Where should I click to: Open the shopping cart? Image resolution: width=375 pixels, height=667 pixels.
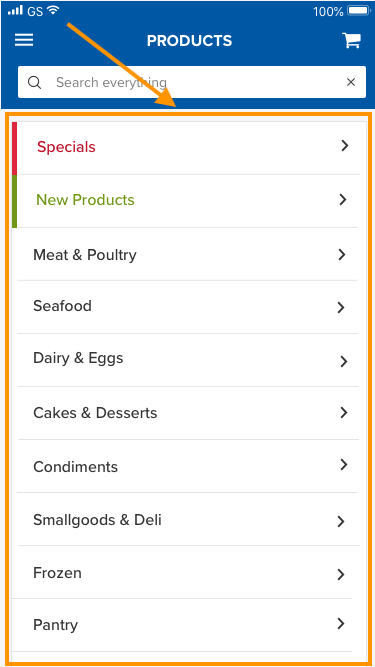coord(352,40)
